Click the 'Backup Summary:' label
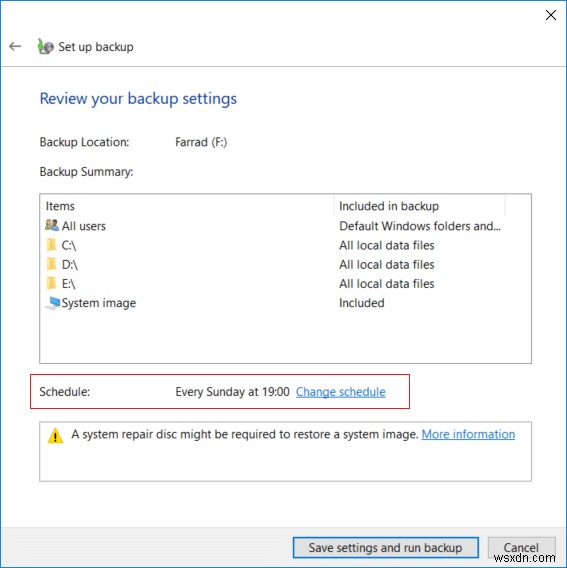This screenshot has width=567, height=568. (x=86, y=172)
